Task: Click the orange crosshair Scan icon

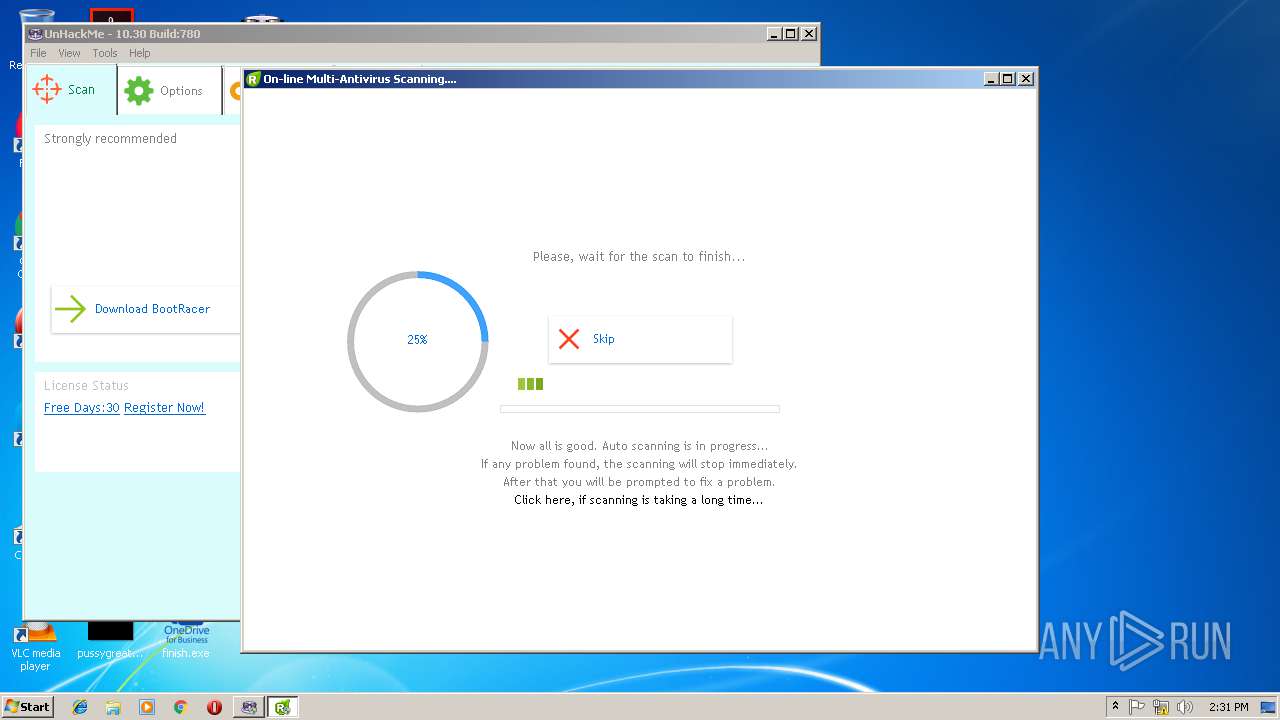Action: point(47,90)
